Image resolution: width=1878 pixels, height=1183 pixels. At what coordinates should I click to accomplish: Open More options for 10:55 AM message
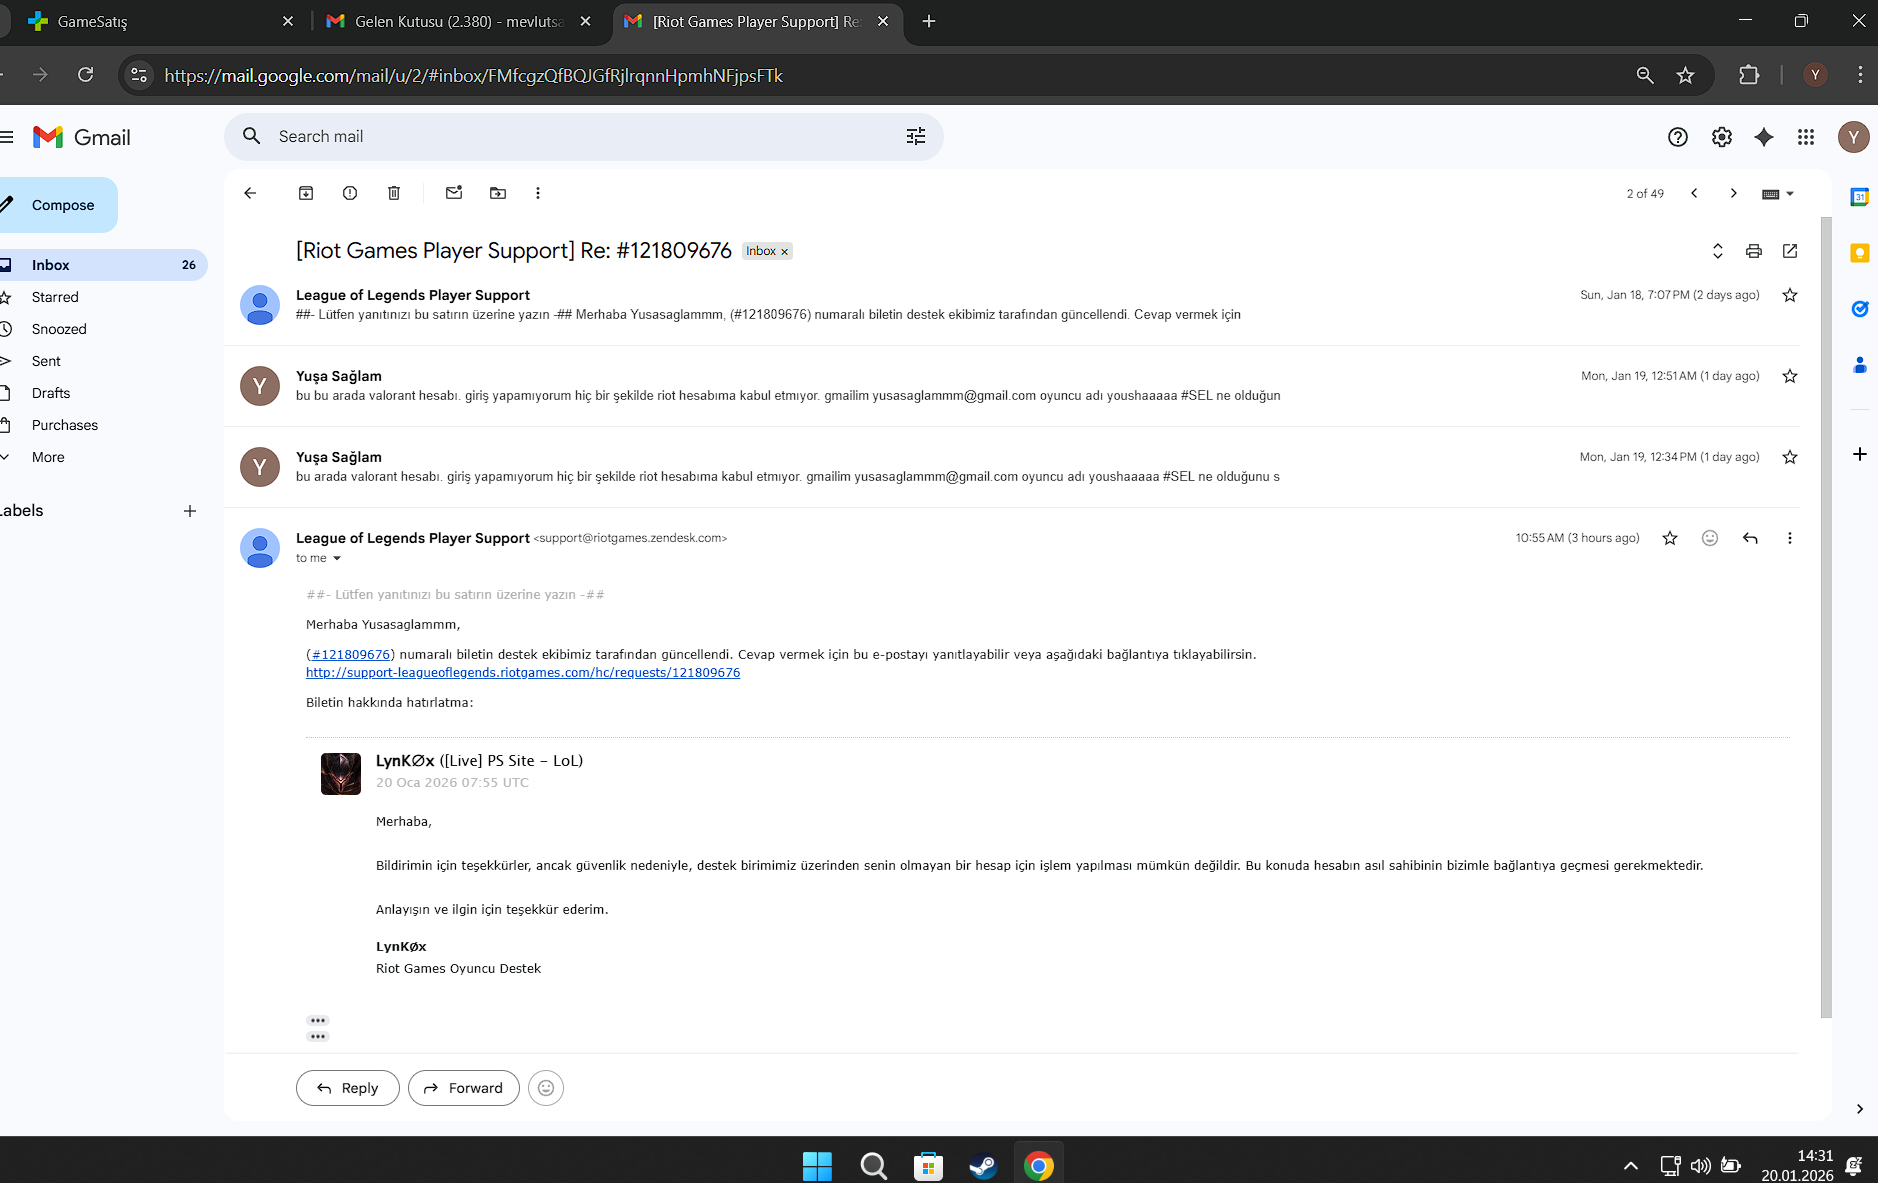pyautogui.click(x=1790, y=538)
